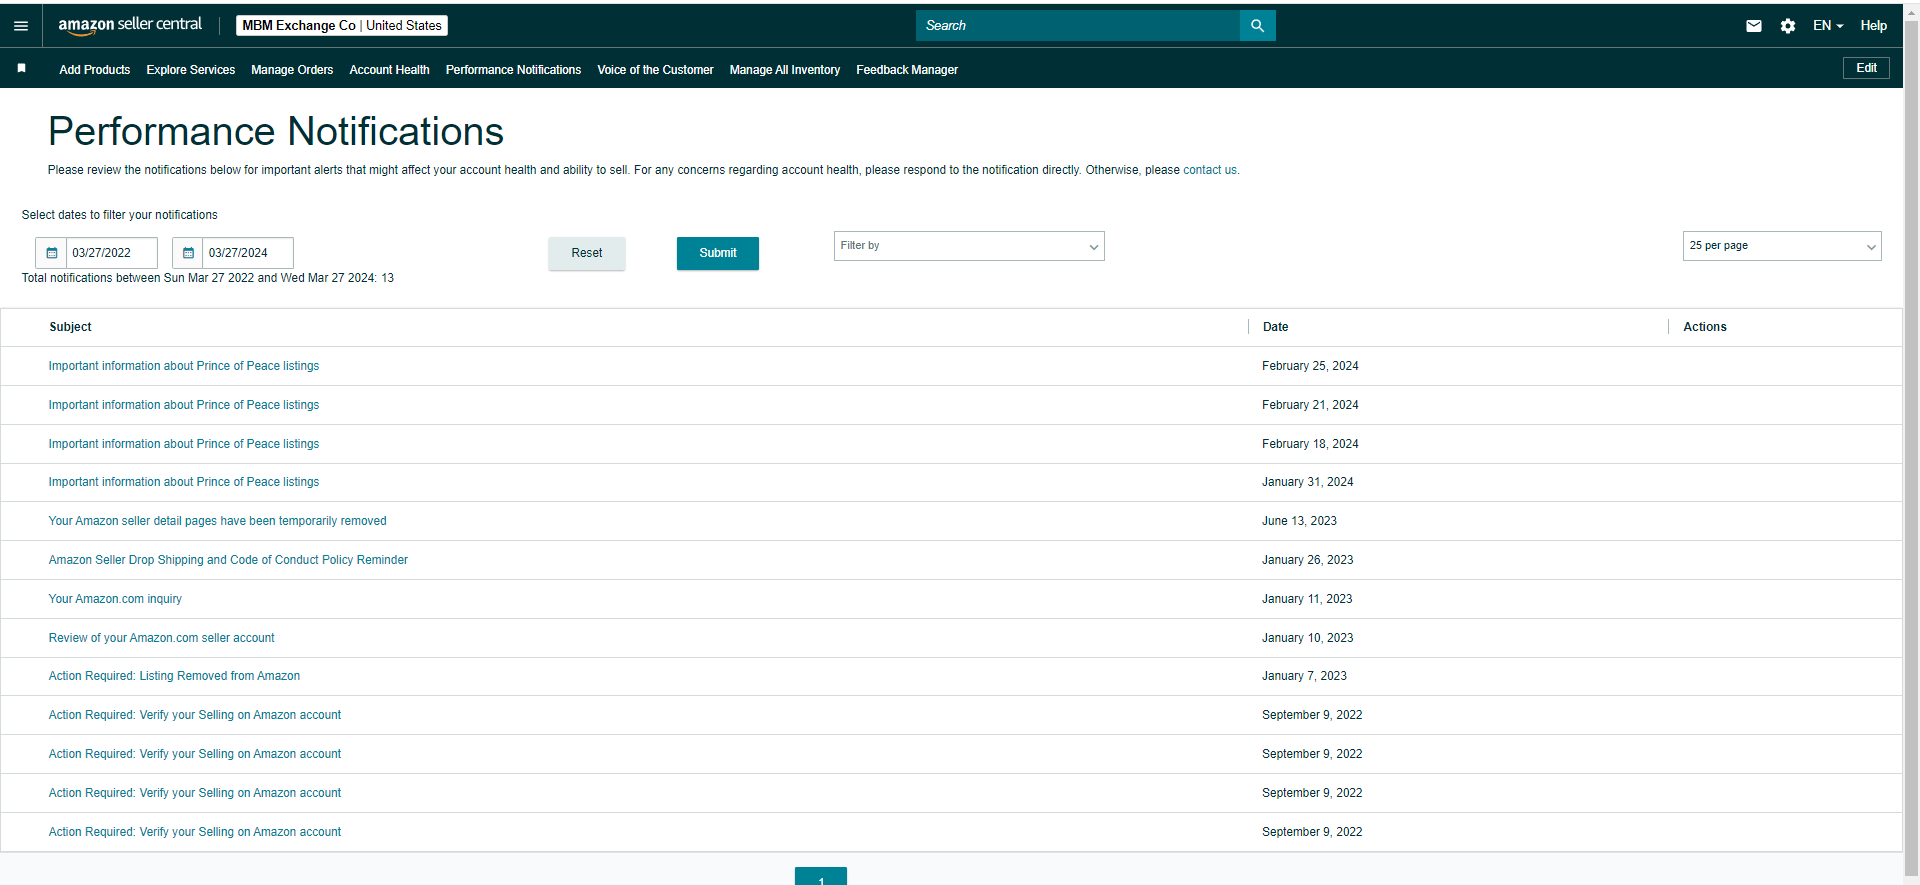
Task: Open Explore Services menu item
Action: (191, 70)
